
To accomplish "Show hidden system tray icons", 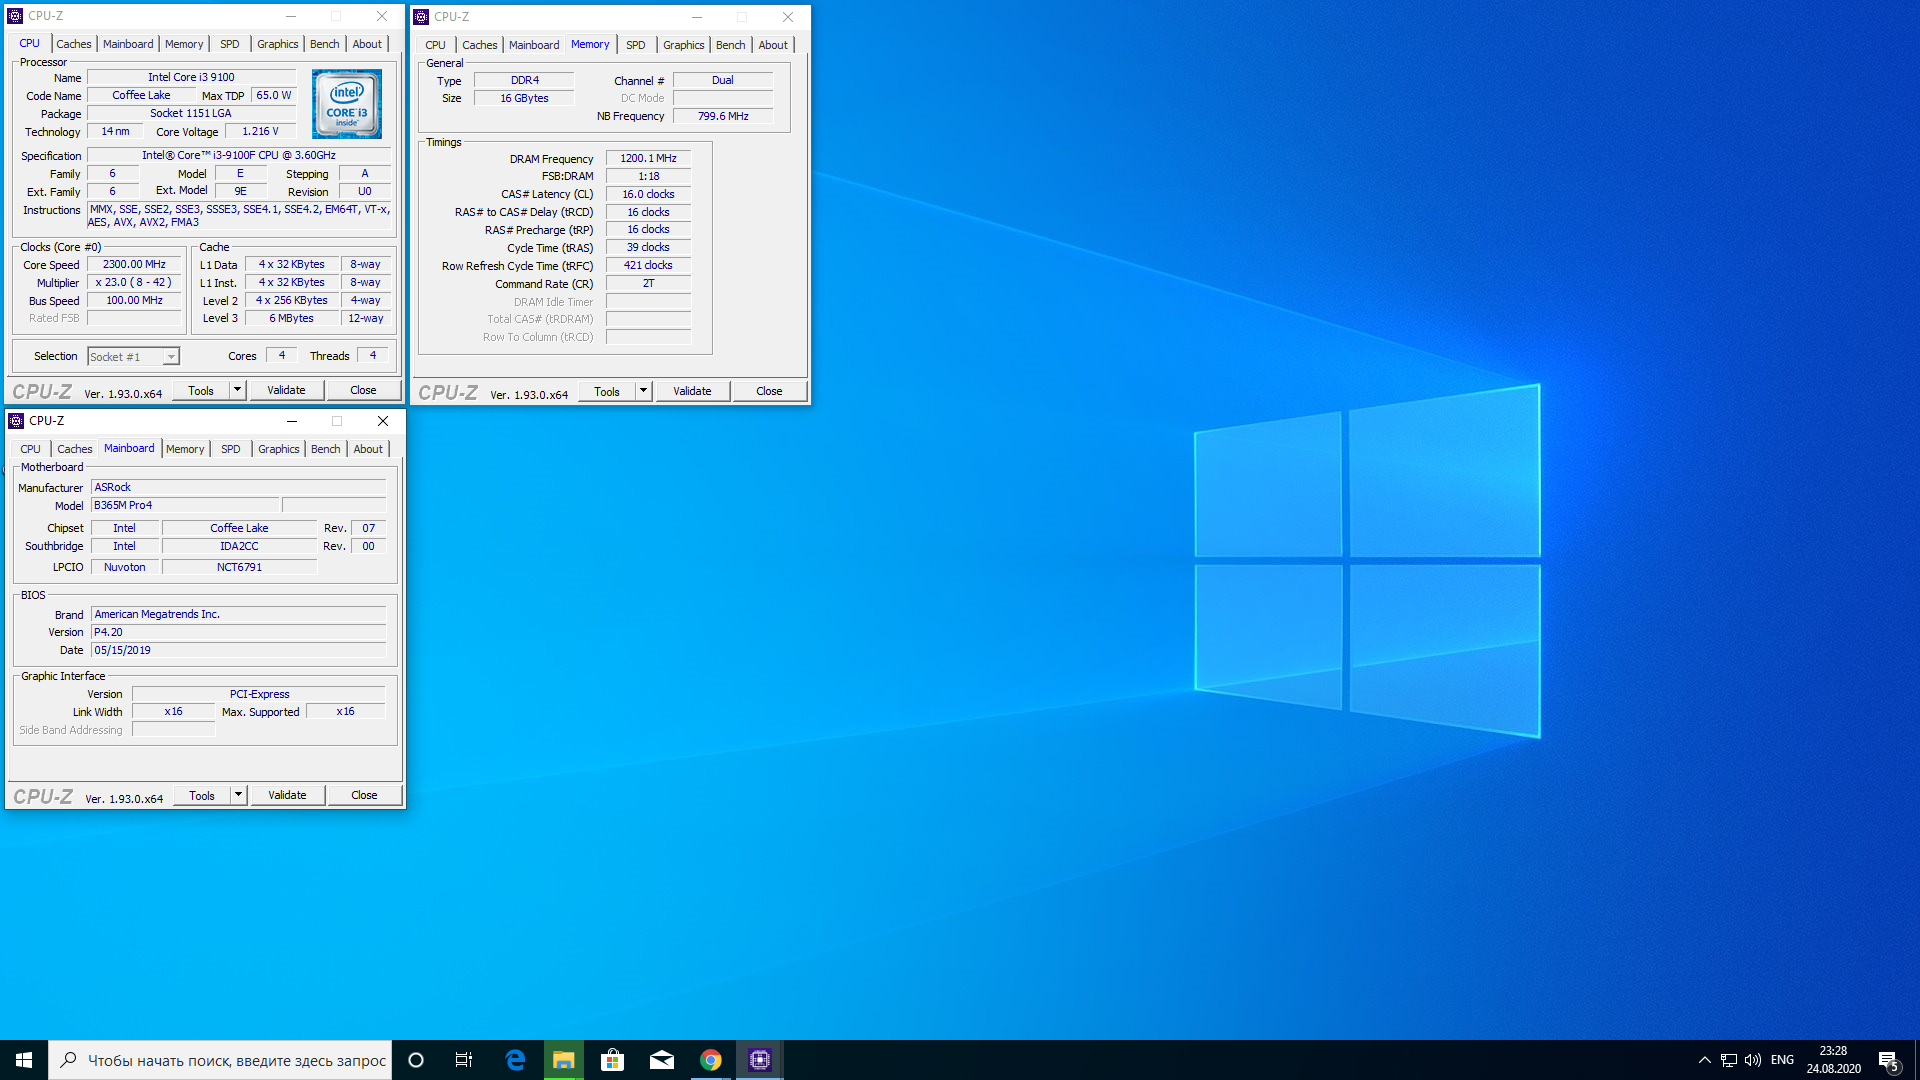I will [1704, 1060].
